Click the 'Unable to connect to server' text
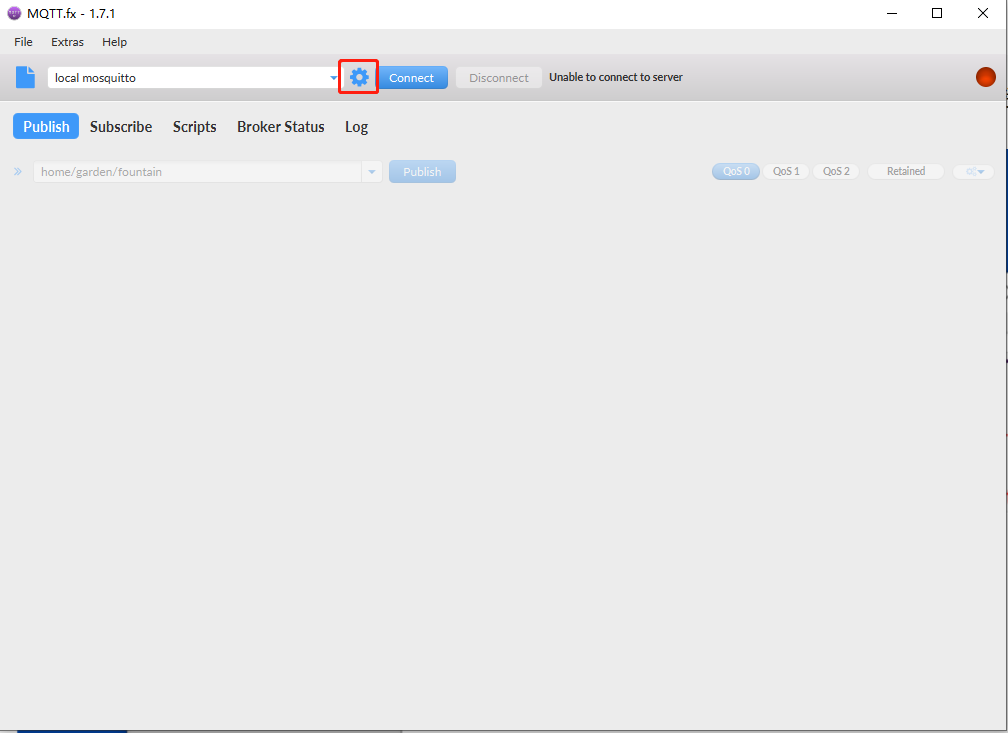The height and width of the screenshot is (733, 1008). click(616, 77)
